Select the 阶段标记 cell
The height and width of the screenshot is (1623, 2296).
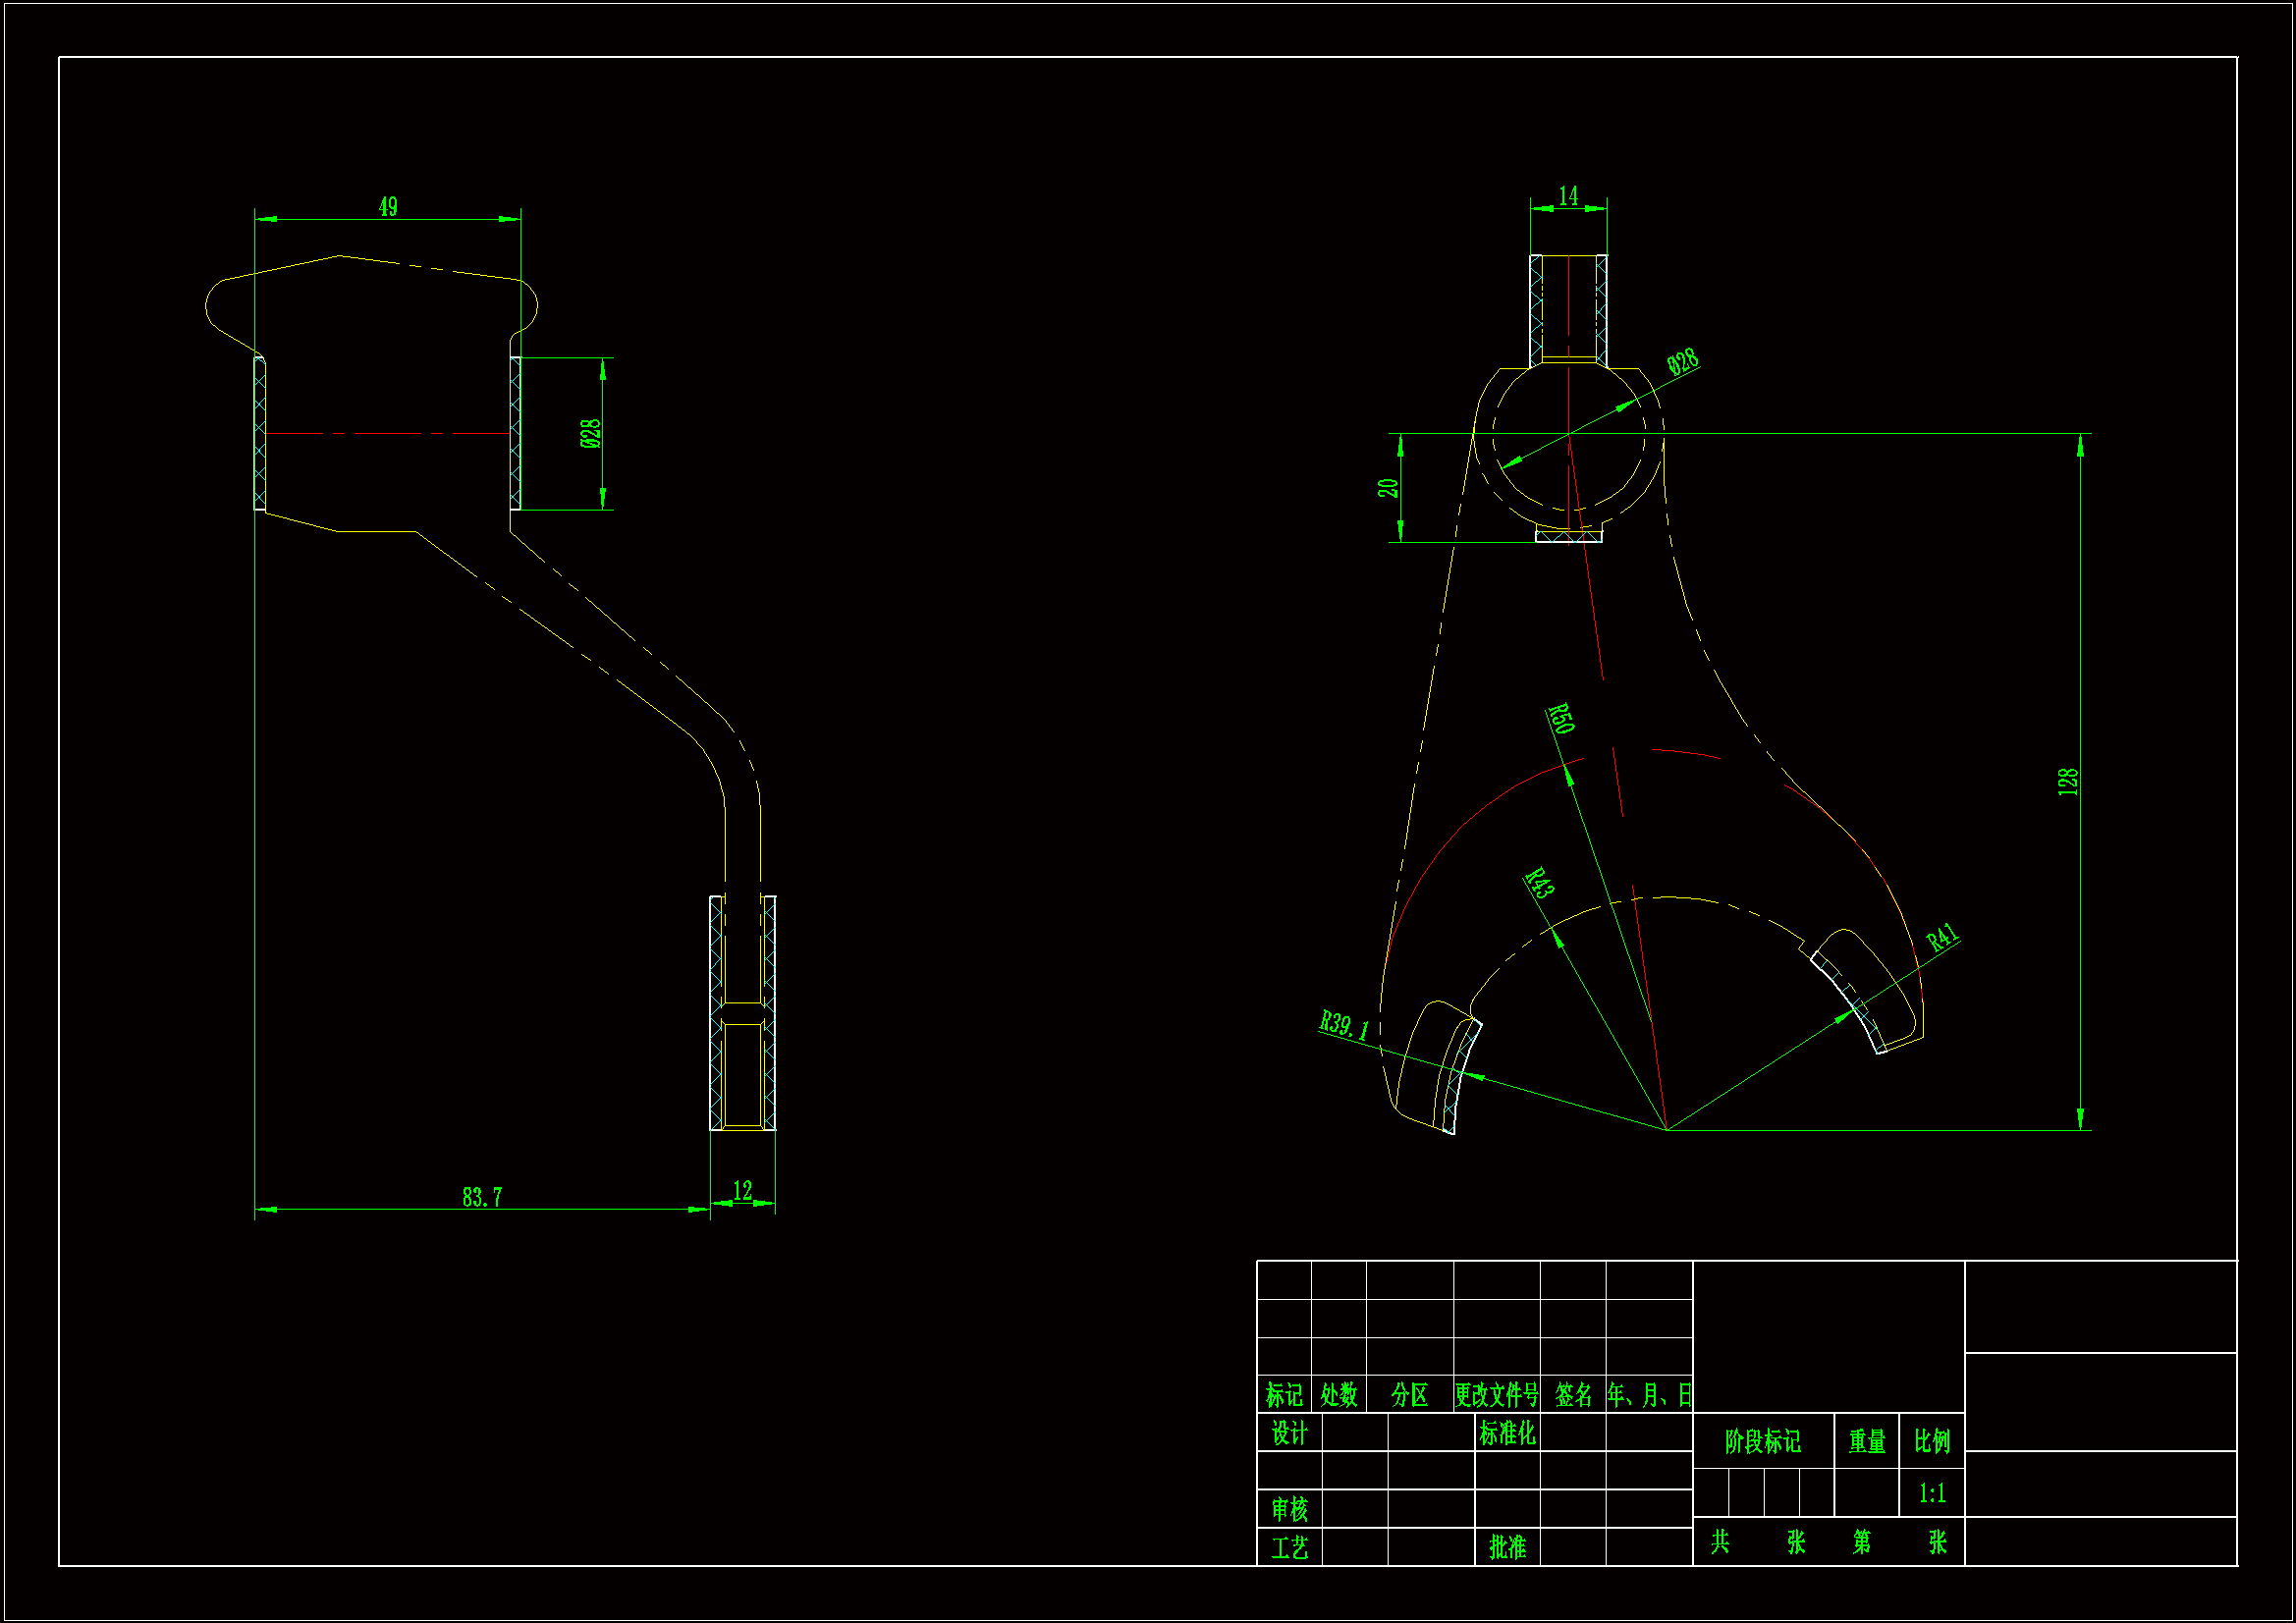point(1762,1441)
